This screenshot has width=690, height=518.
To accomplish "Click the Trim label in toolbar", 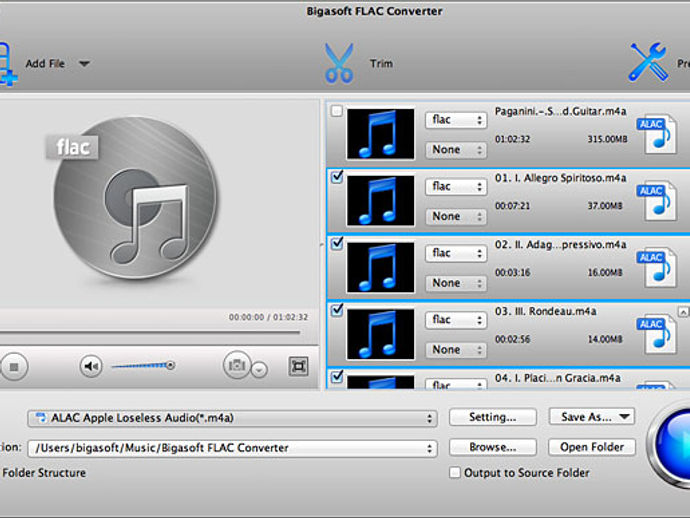I will click(381, 63).
